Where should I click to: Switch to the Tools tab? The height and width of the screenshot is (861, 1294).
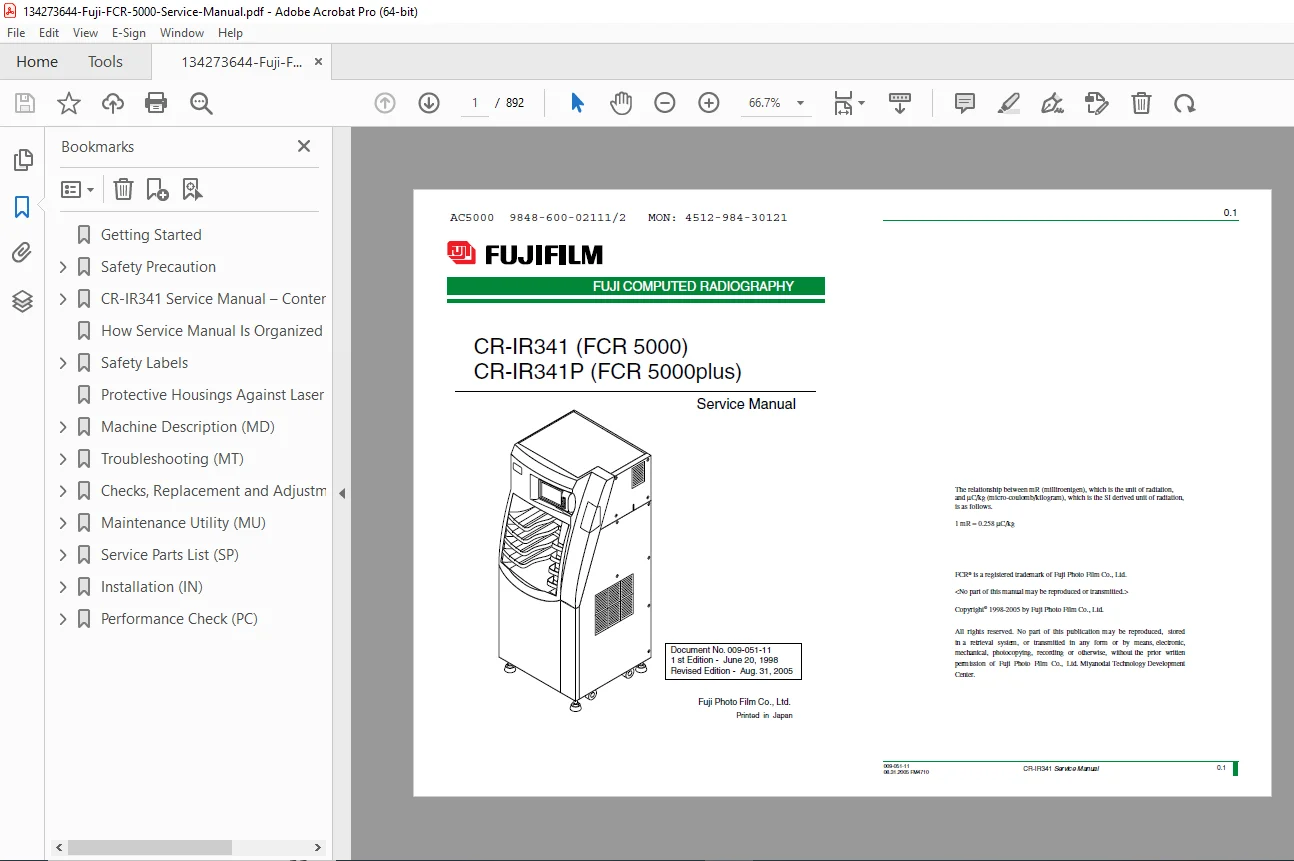point(105,62)
